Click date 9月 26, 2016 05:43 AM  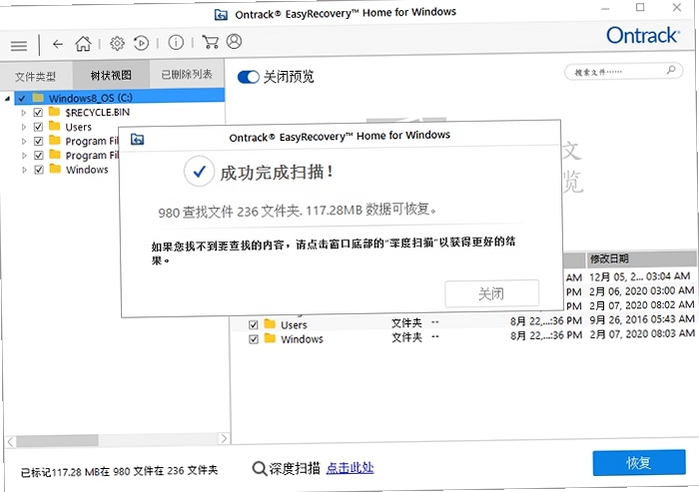click(642, 319)
